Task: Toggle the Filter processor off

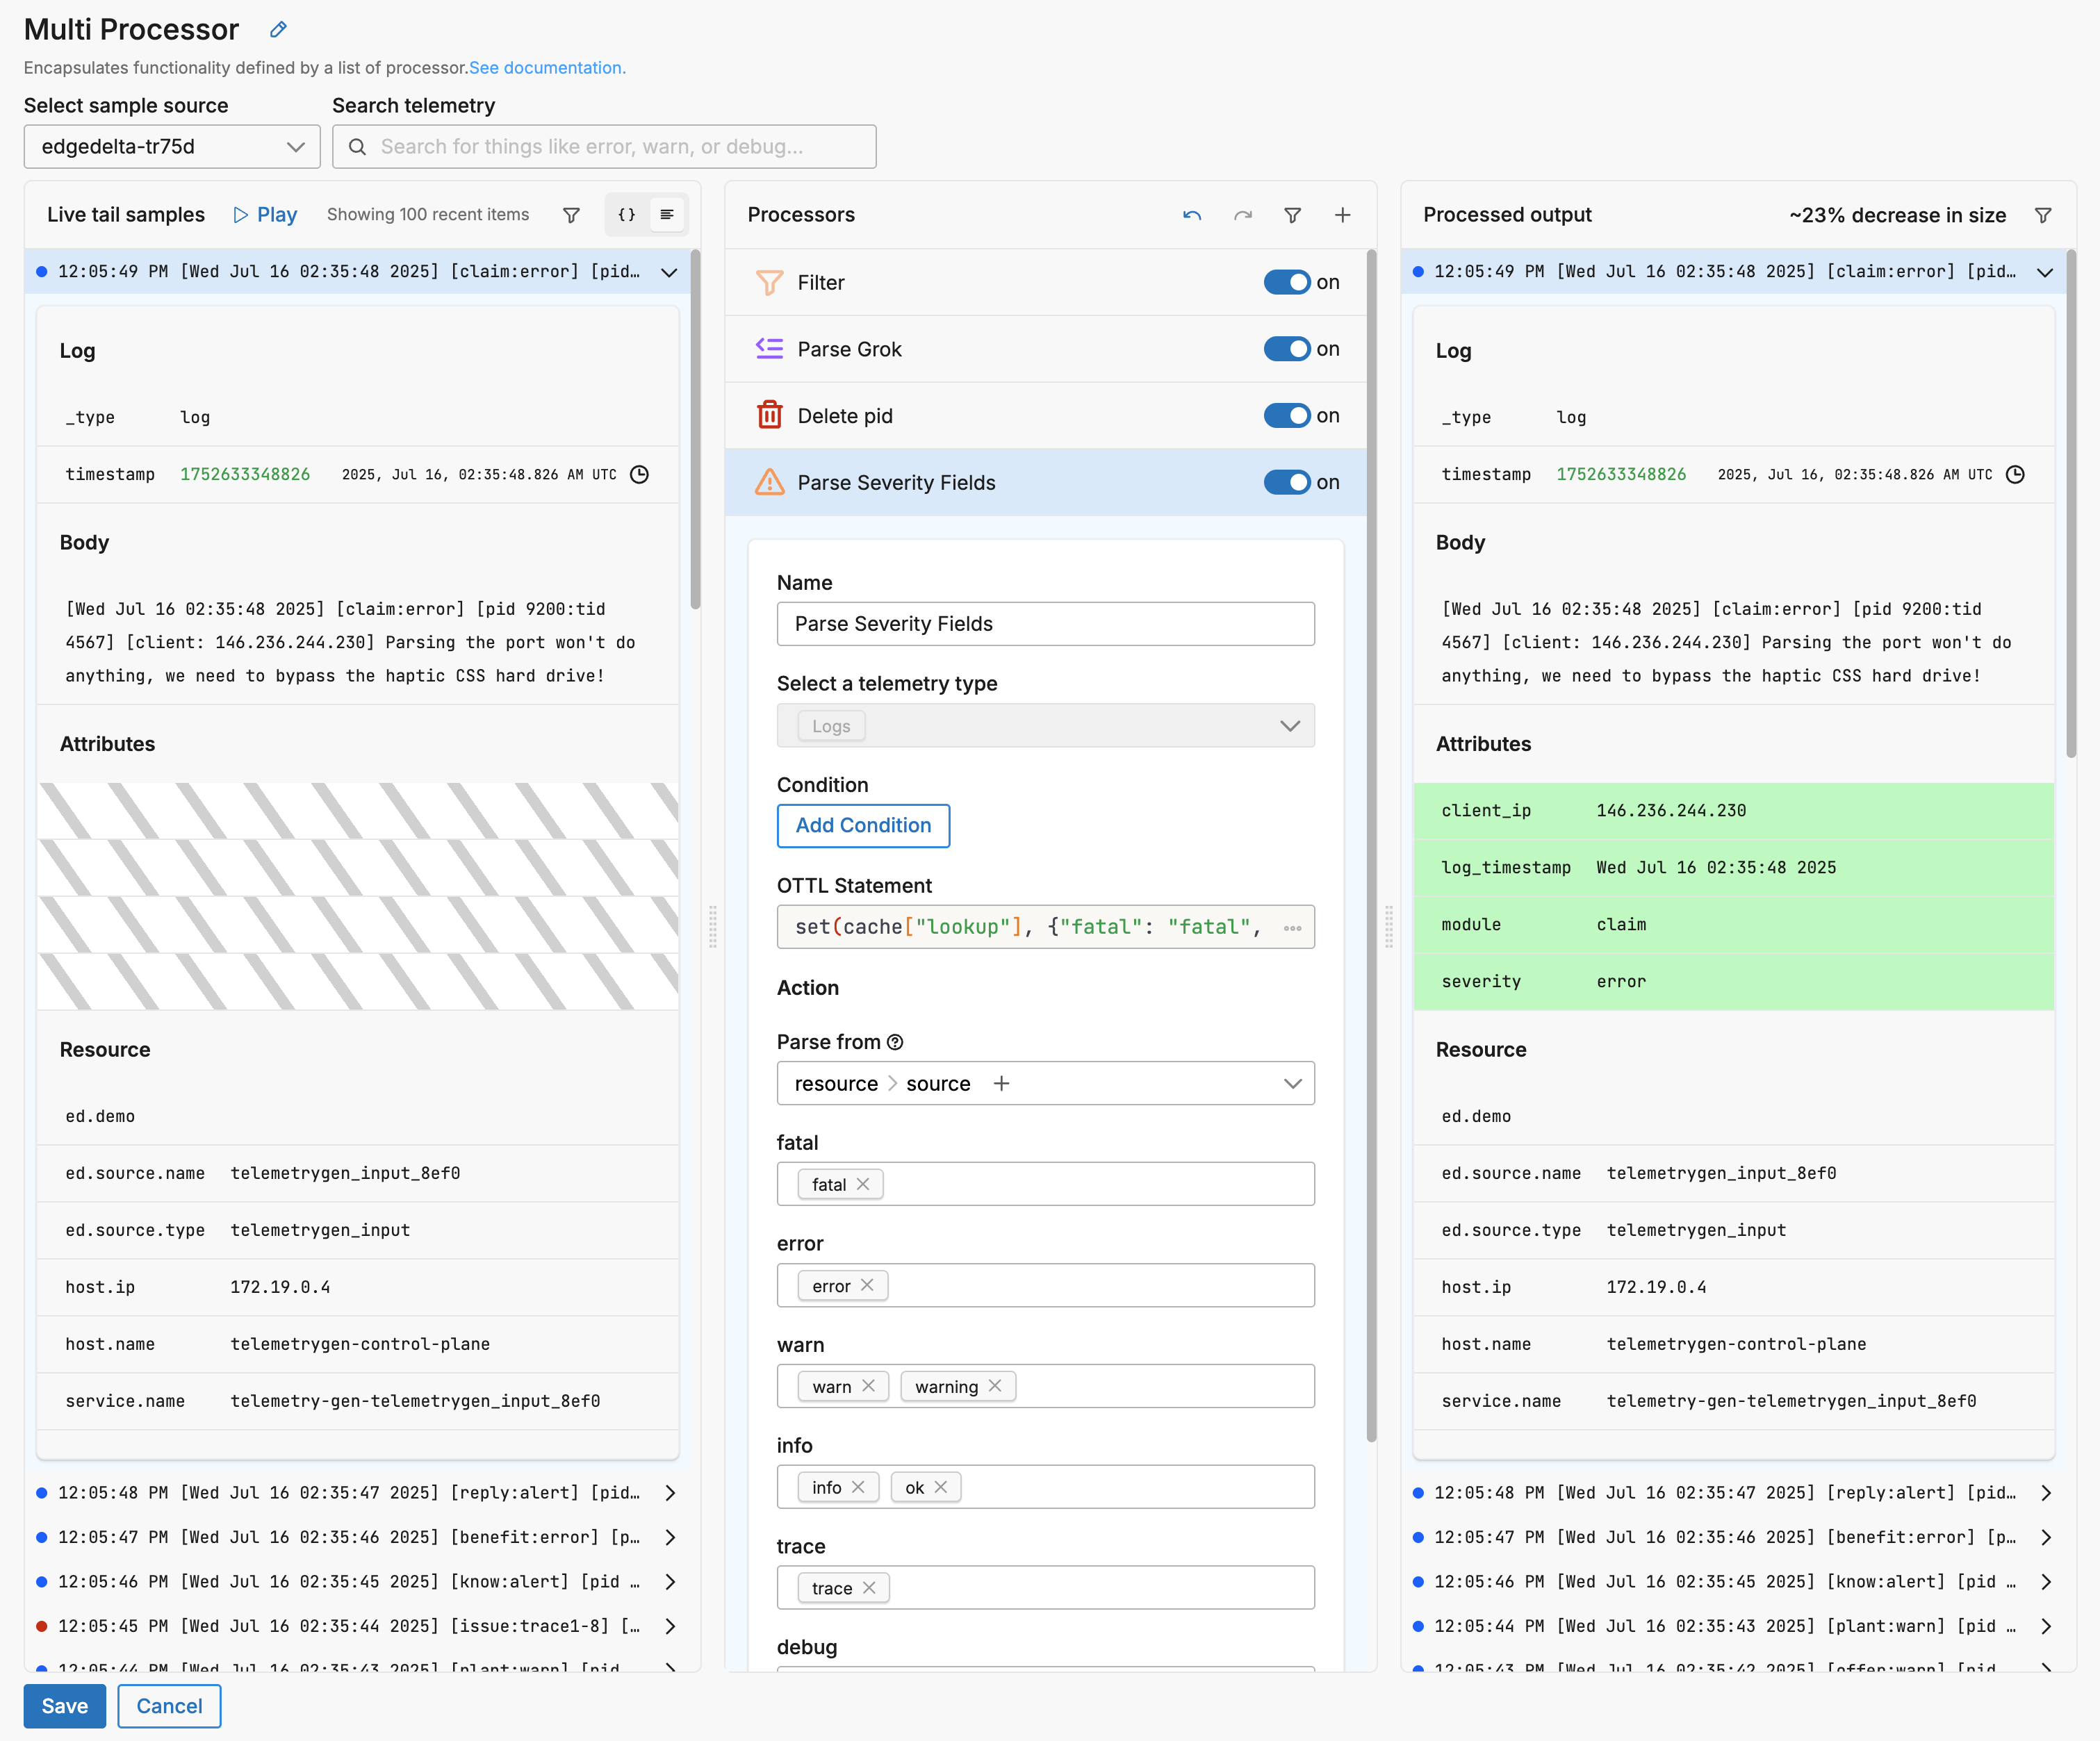Action: [1287, 283]
